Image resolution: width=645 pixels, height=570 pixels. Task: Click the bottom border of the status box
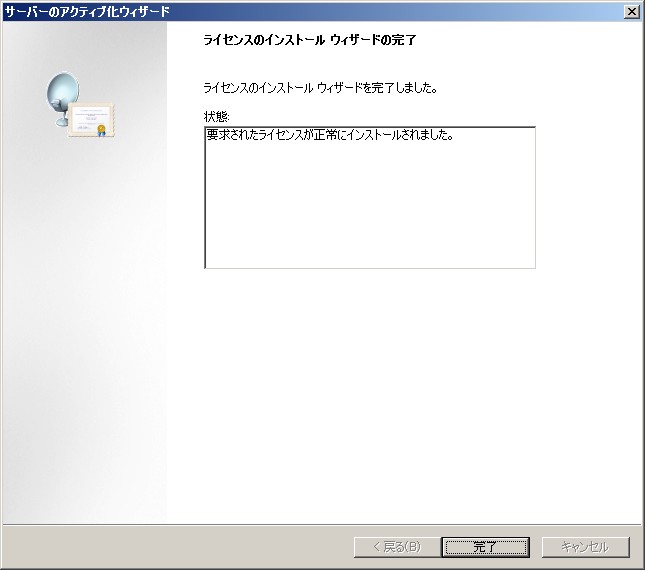pos(370,268)
